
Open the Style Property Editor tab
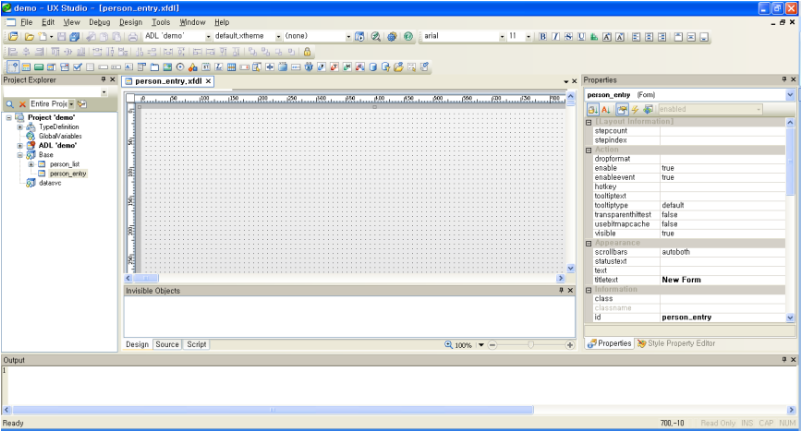point(680,343)
